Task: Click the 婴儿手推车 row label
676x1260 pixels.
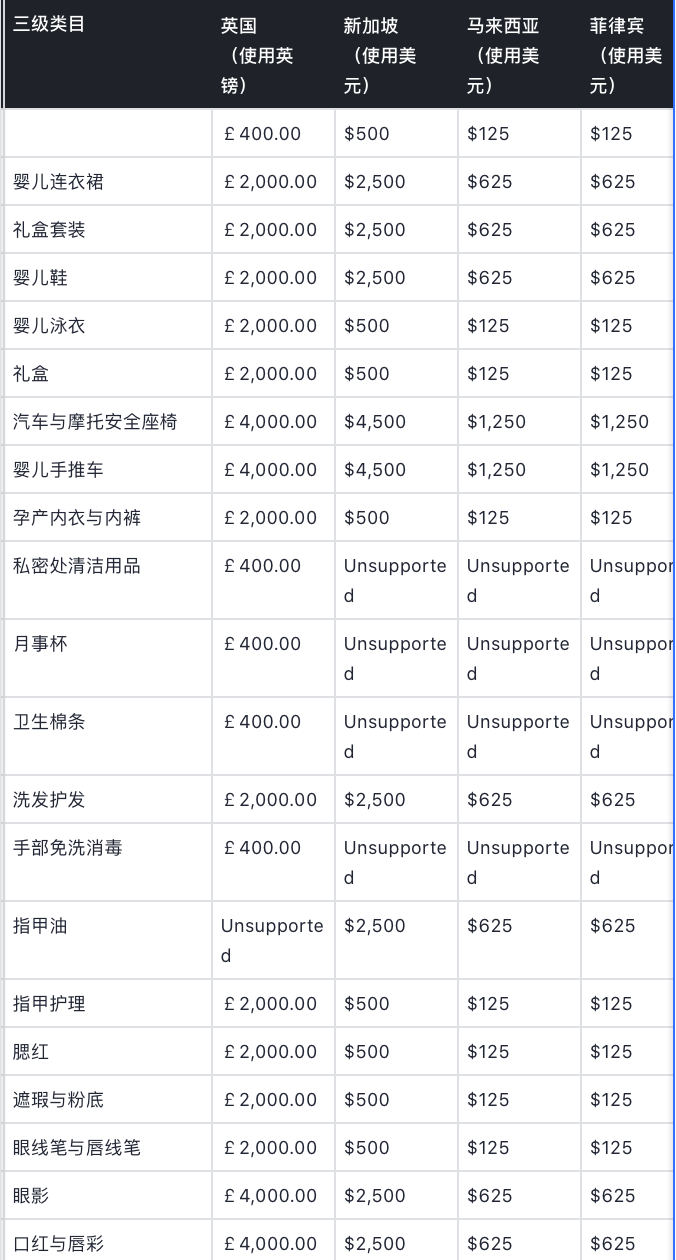Action: click(58, 470)
